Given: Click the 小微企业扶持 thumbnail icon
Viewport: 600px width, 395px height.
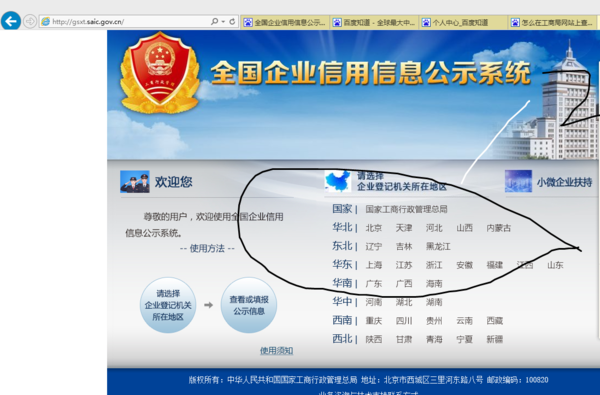Looking at the screenshot, I should pos(518,181).
